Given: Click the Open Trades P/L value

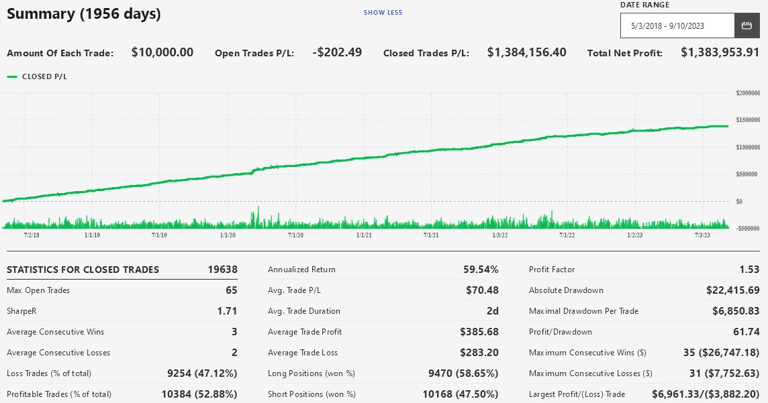Looking at the screenshot, I should (337, 52).
